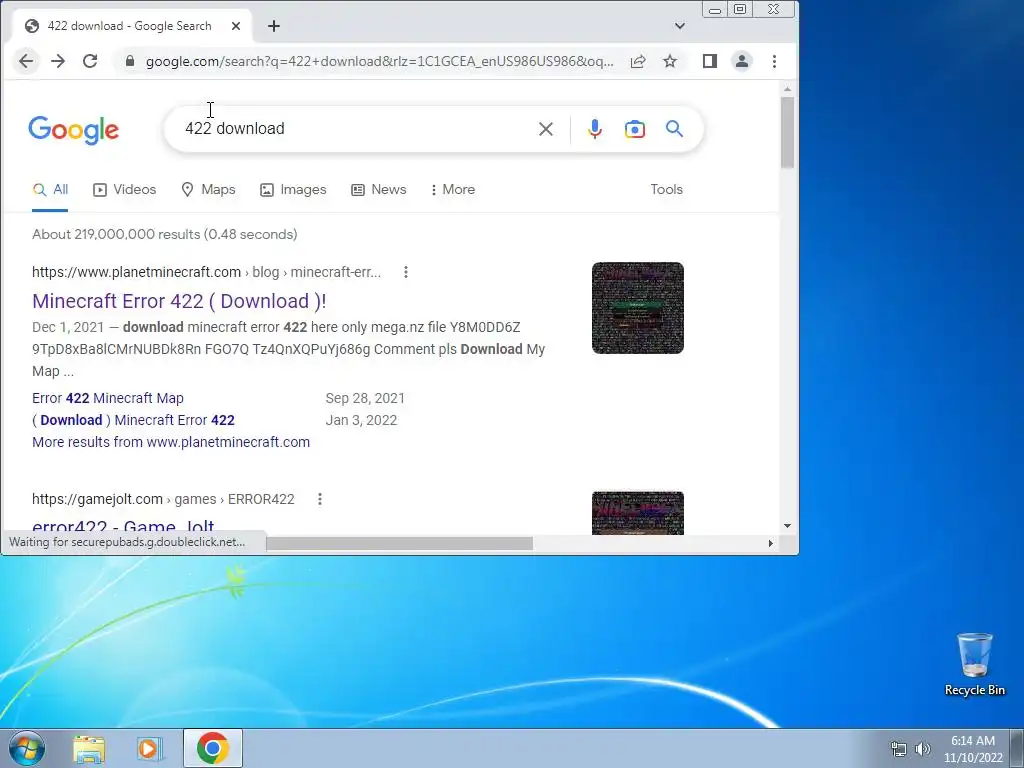
Task: Click the scroll up arrow
Action: [x=787, y=89]
